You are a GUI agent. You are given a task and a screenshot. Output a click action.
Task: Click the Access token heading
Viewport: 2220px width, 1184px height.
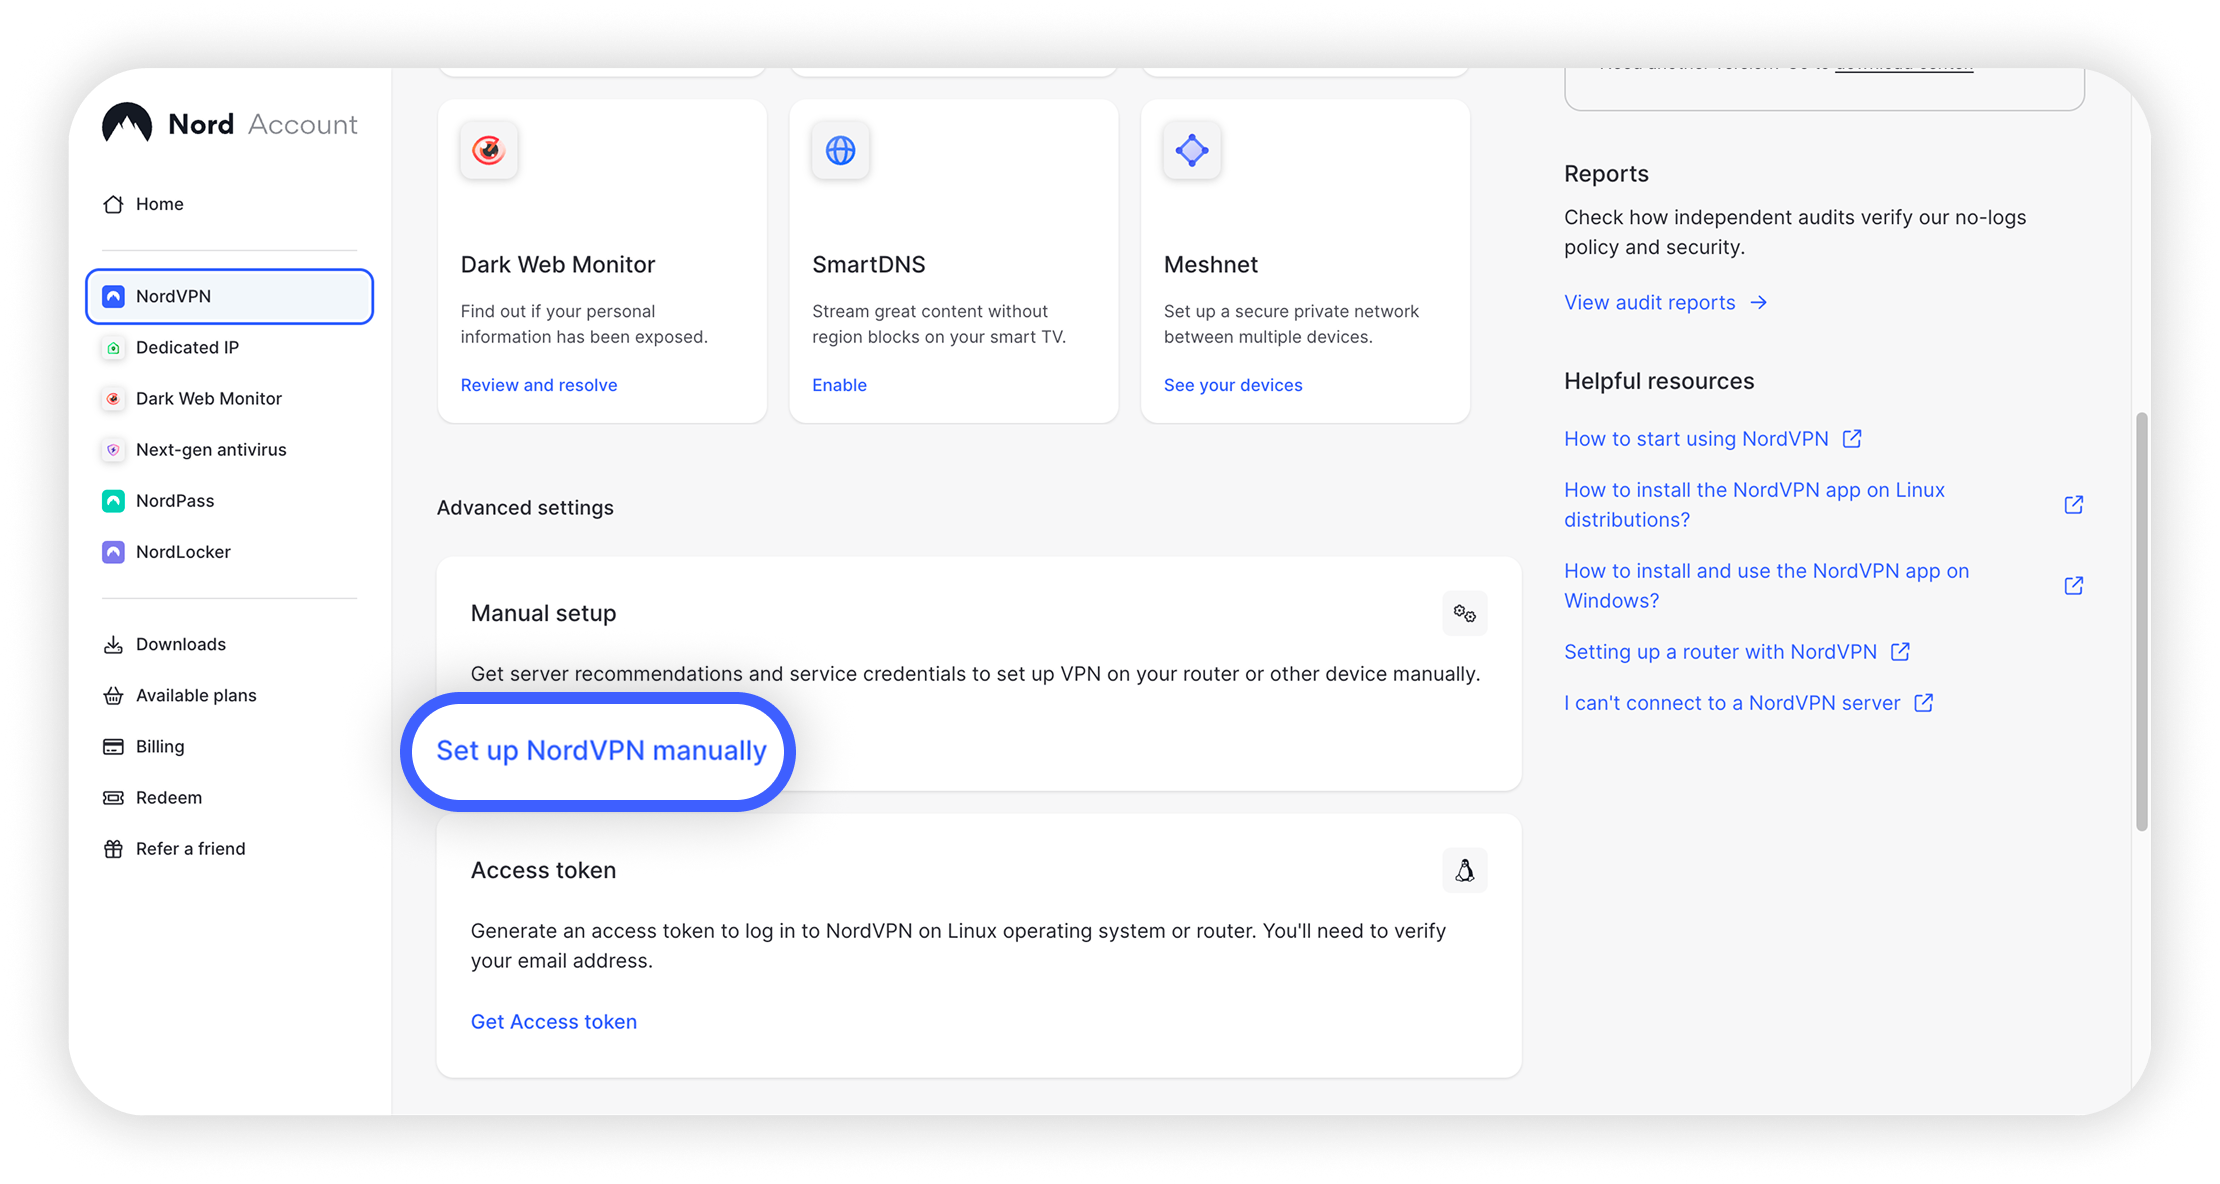point(543,870)
